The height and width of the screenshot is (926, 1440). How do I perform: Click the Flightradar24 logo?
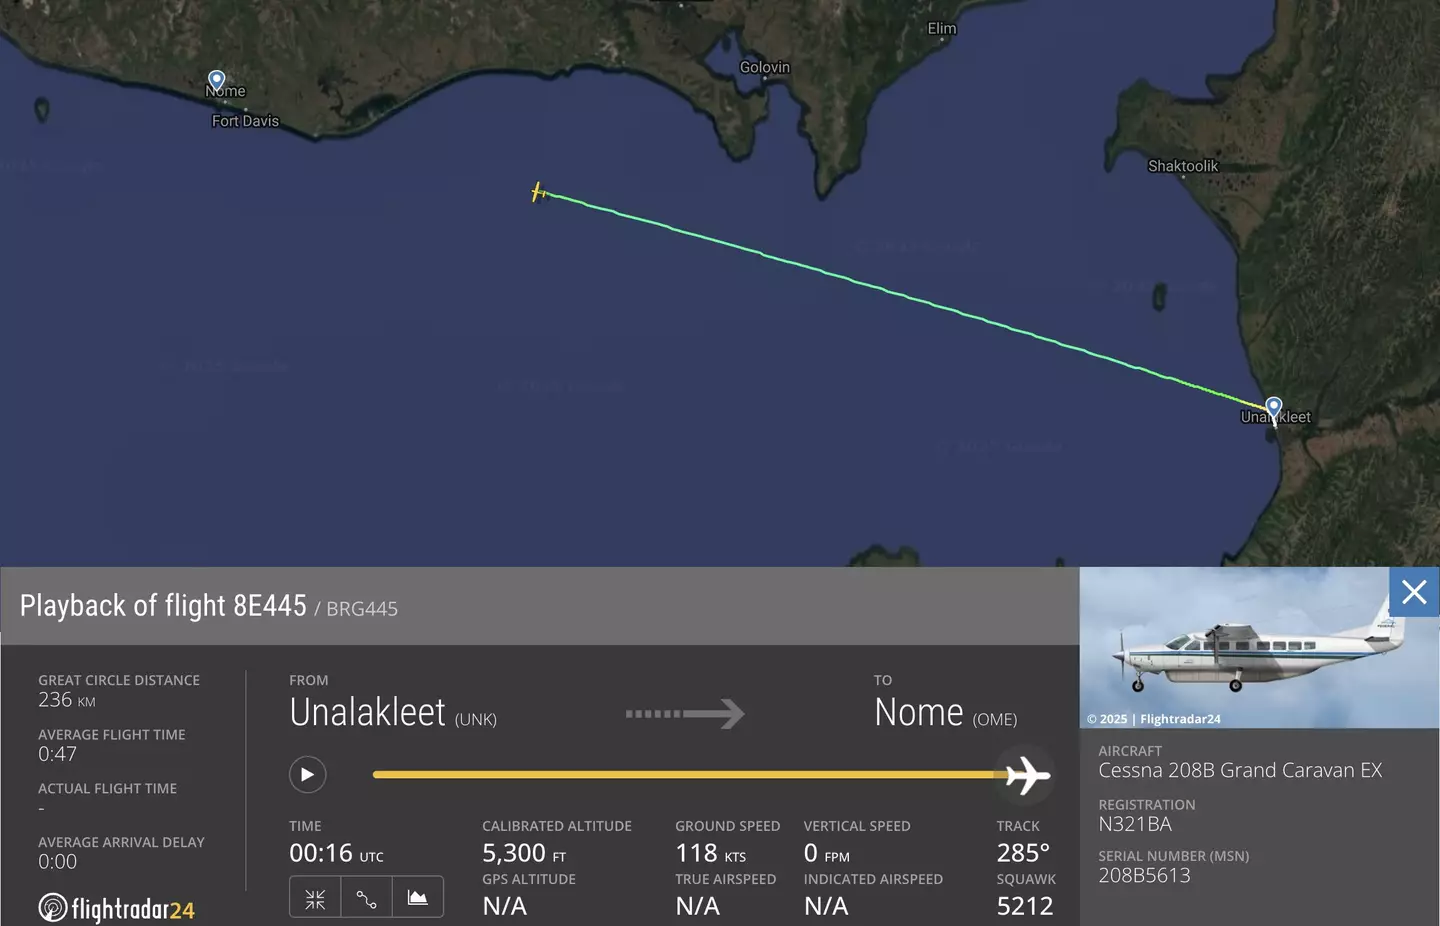point(116,908)
